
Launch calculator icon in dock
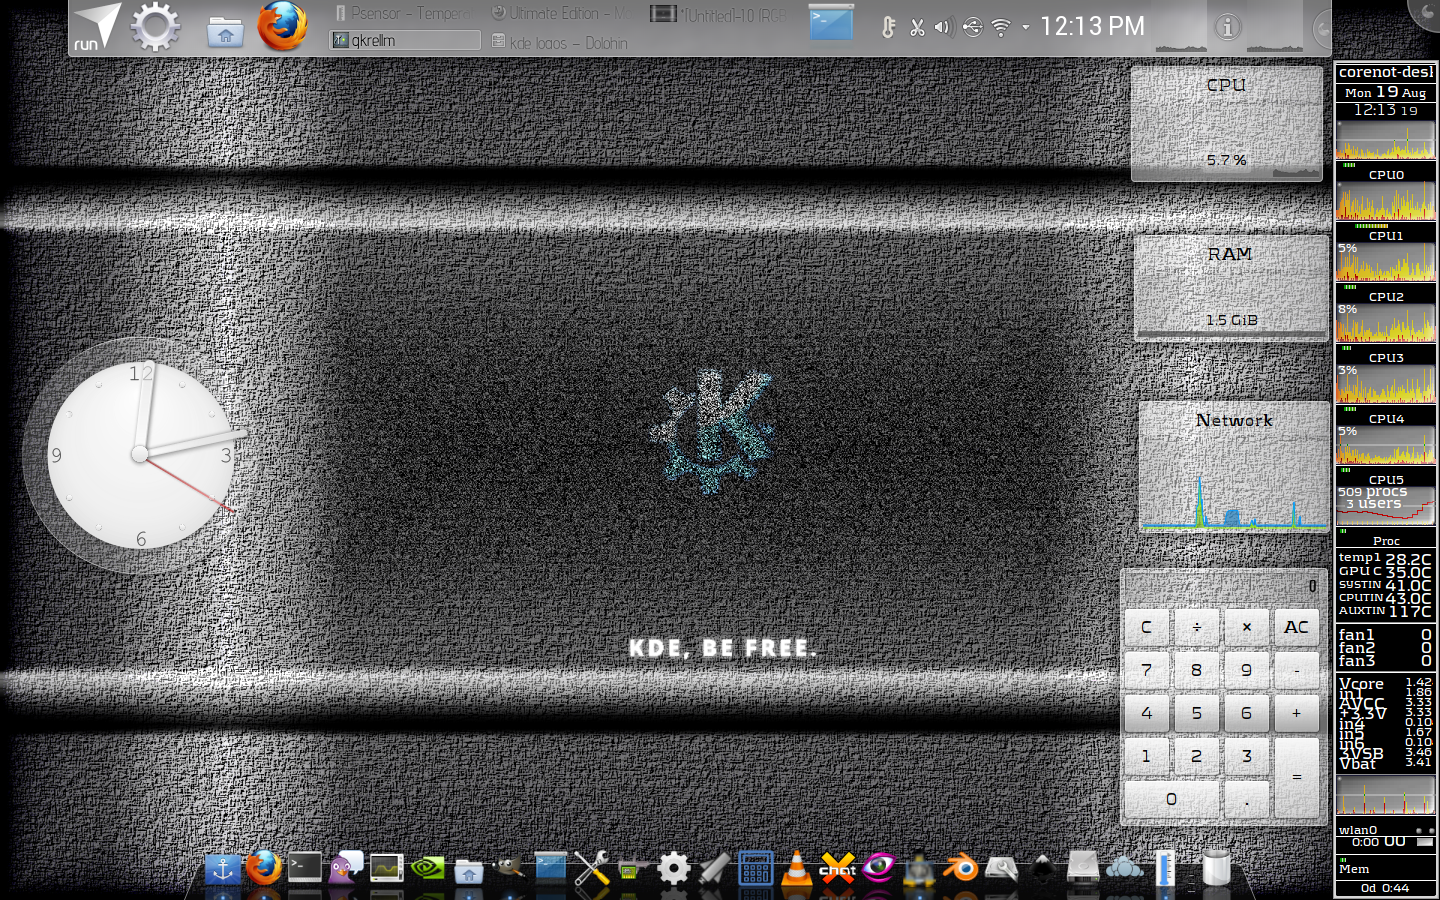pos(755,868)
